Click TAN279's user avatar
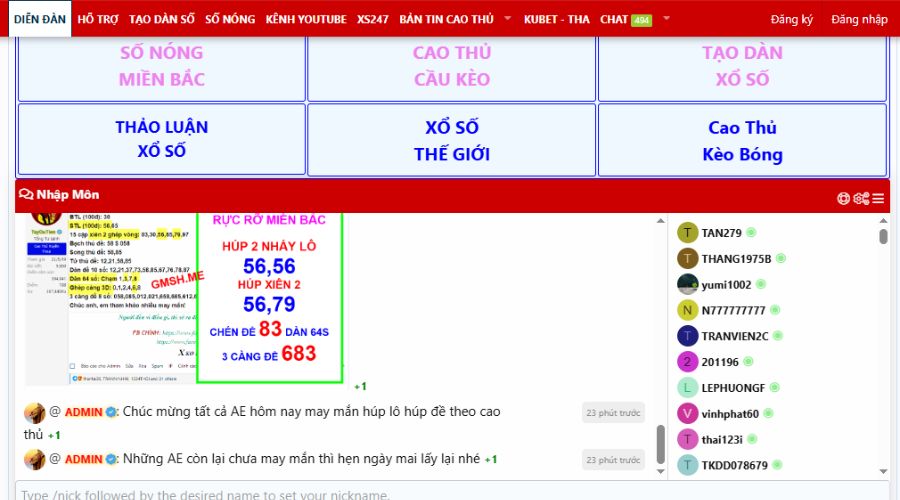 click(687, 233)
